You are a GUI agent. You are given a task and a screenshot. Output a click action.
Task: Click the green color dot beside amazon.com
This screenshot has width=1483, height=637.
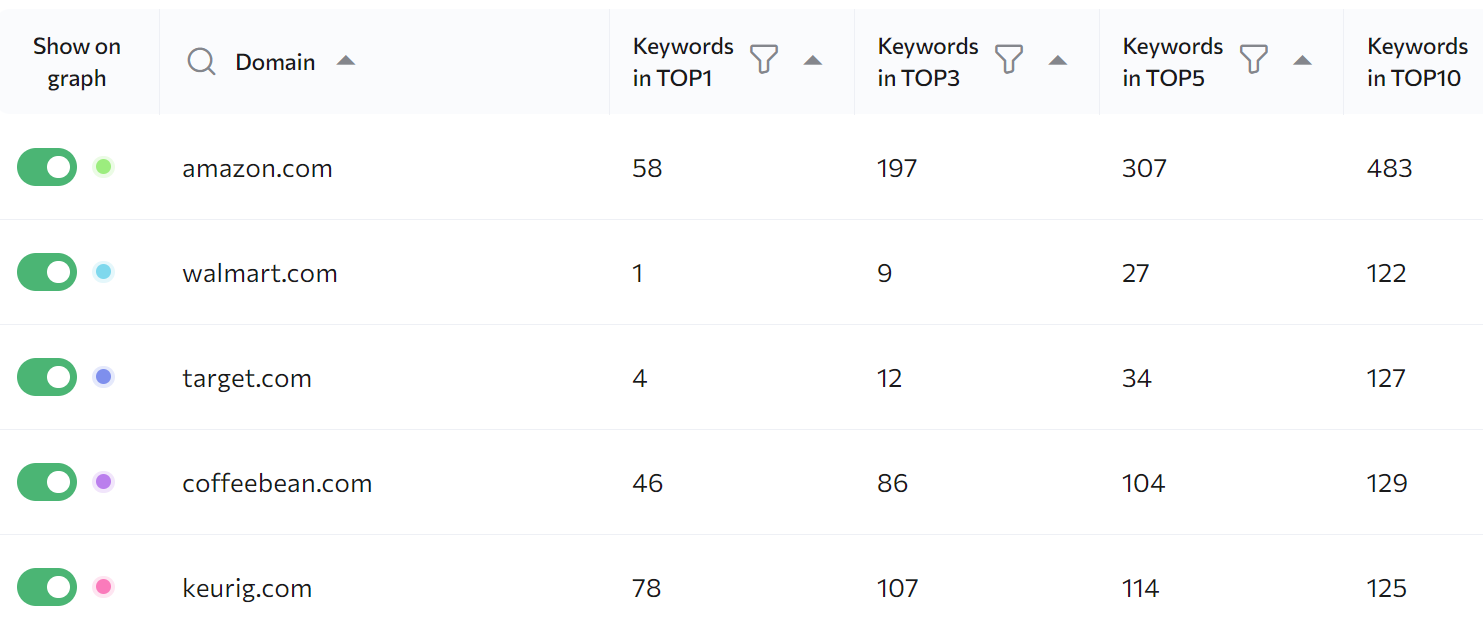point(103,167)
